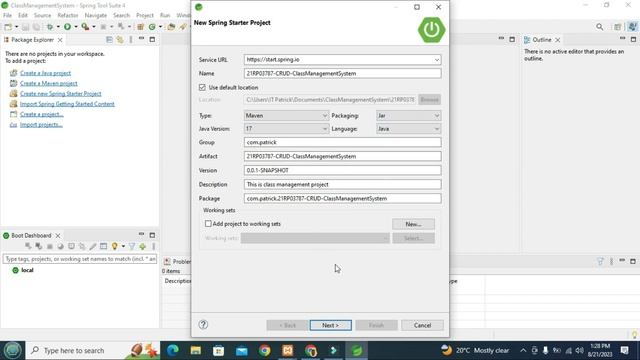Select the local node in Boot Dashboard
This screenshot has height=360, width=640.
point(27,270)
